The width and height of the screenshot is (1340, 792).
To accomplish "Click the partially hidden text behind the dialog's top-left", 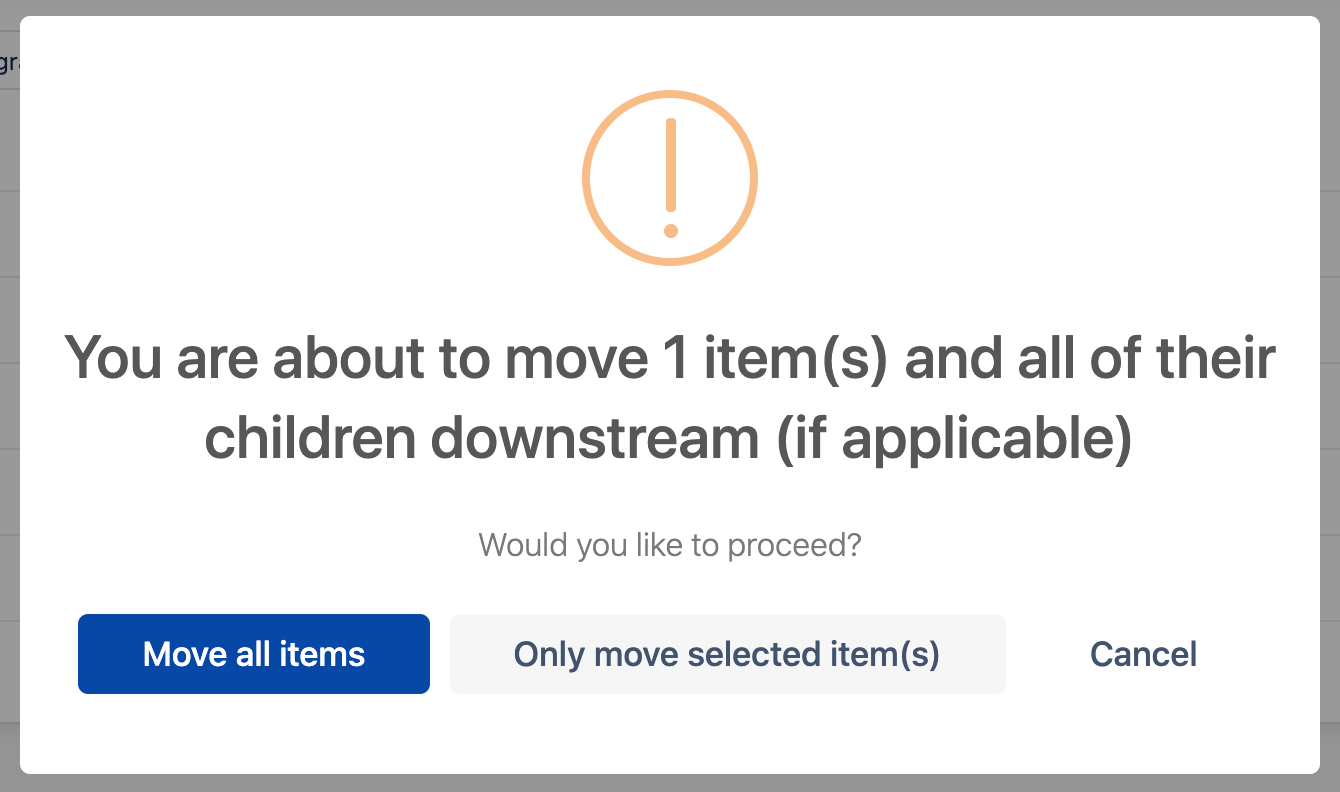I will coord(9,64).
